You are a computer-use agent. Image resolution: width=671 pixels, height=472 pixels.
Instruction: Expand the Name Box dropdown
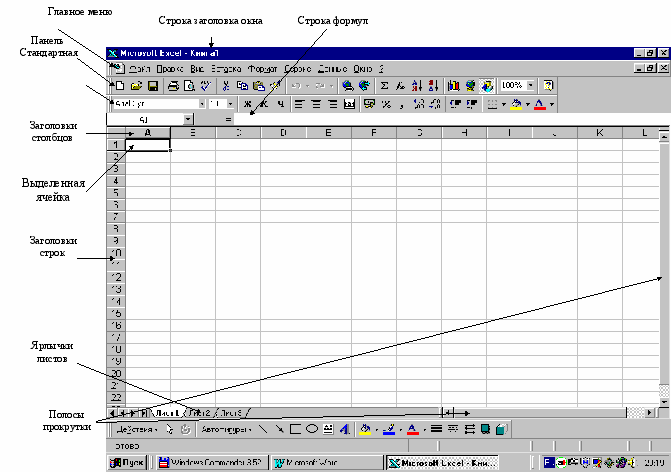[188, 119]
